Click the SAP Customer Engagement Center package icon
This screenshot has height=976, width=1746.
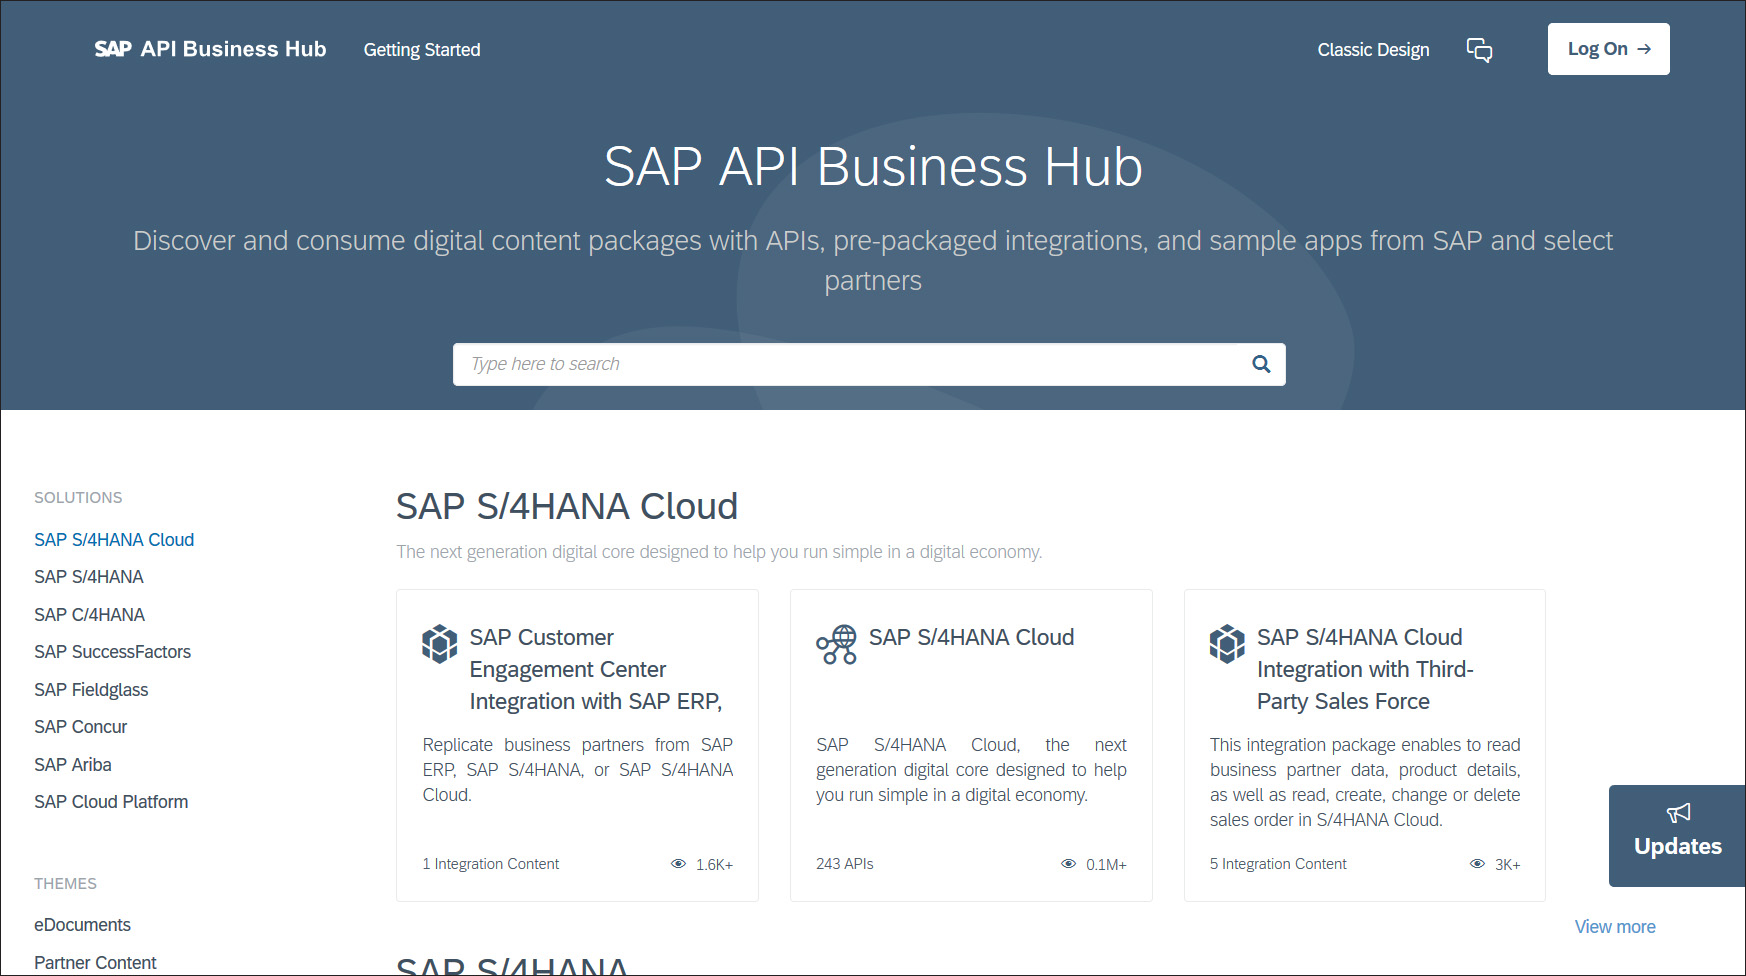click(x=439, y=644)
